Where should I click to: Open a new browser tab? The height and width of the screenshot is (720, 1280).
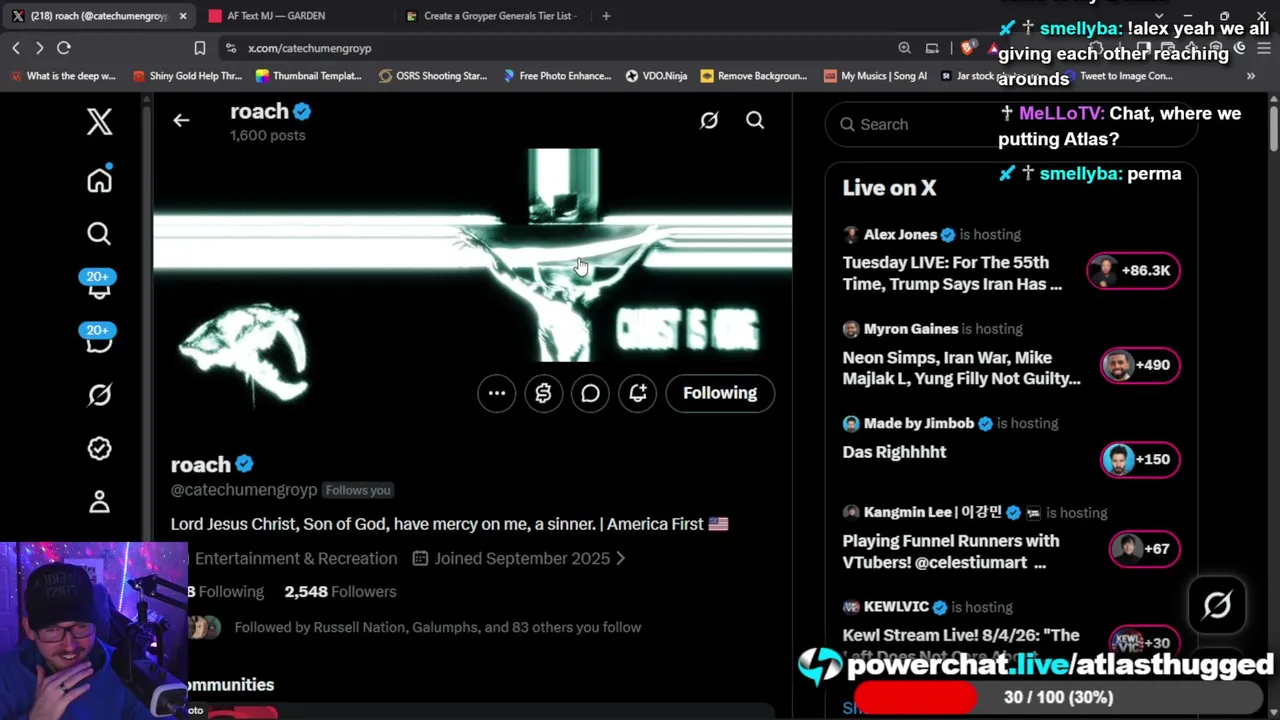(606, 16)
